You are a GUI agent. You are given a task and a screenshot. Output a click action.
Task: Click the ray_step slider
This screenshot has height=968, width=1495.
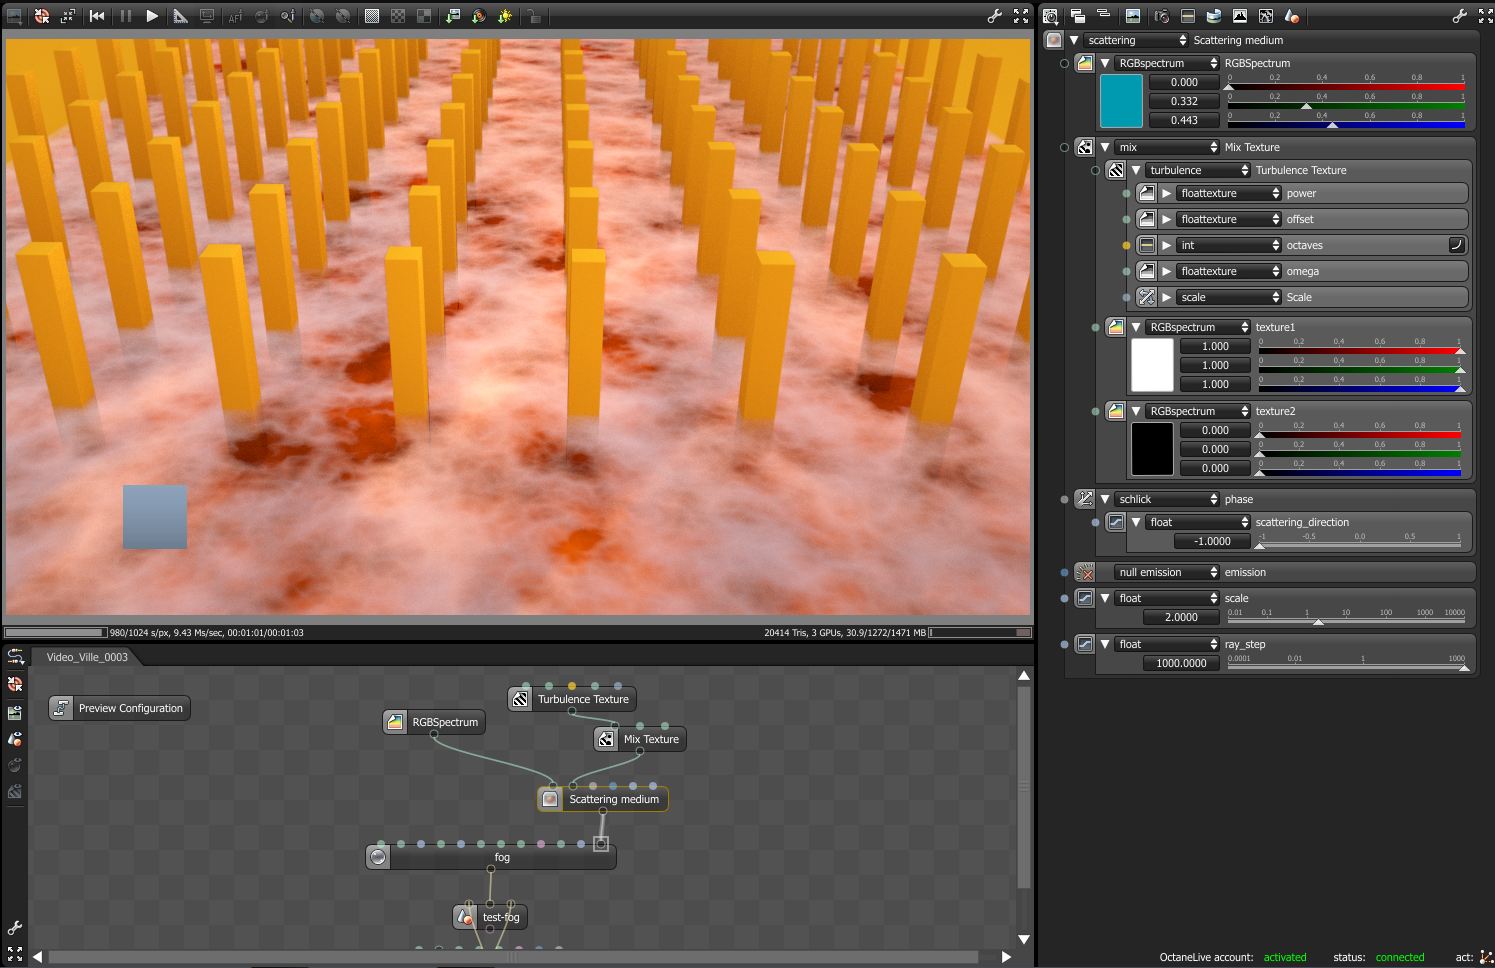(1346, 663)
